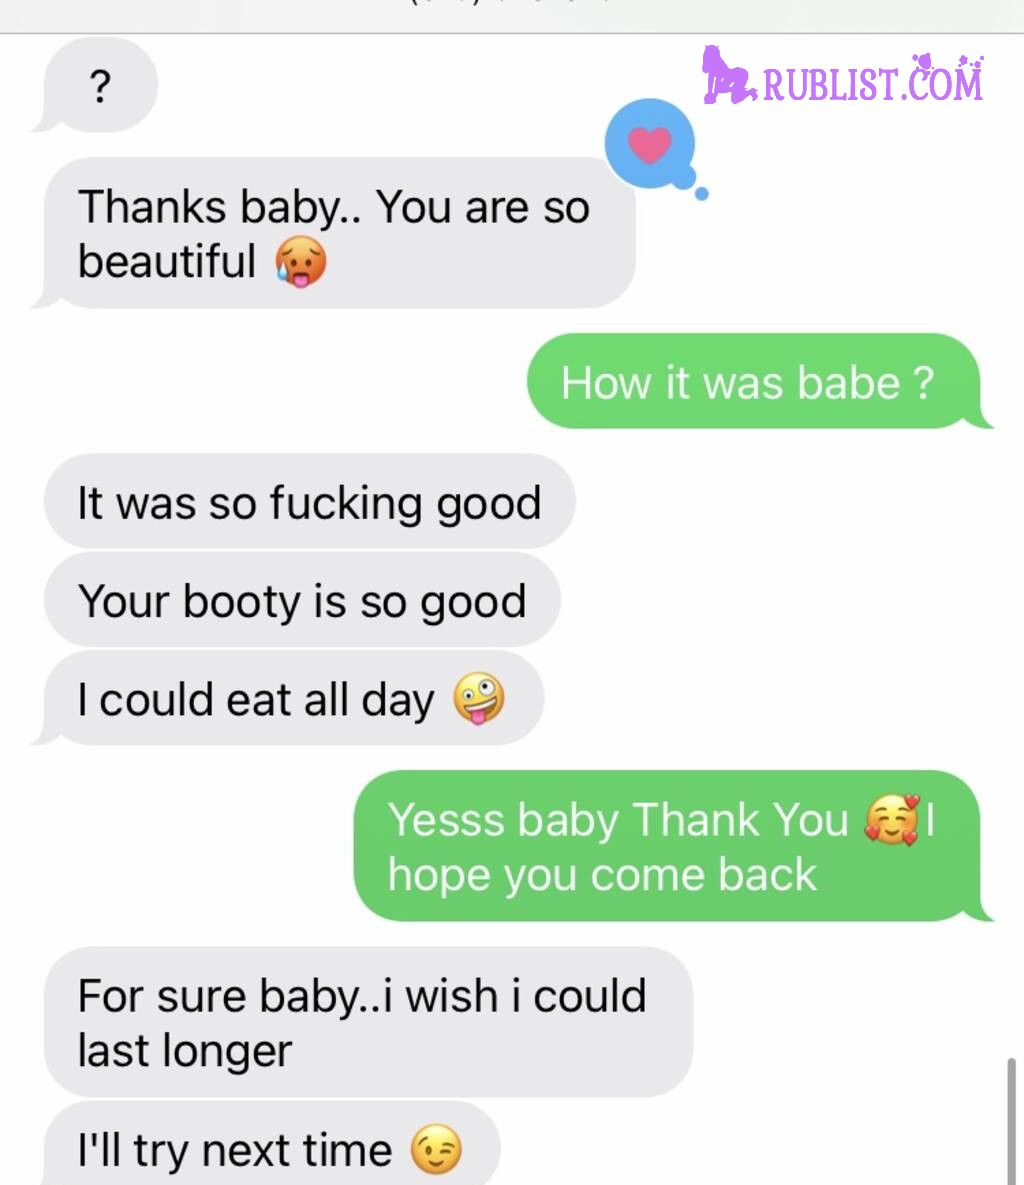The height and width of the screenshot is (1185, 1024).
Task: Click the gray bubble starting 'It was so'
Action: tap(310, 502)
